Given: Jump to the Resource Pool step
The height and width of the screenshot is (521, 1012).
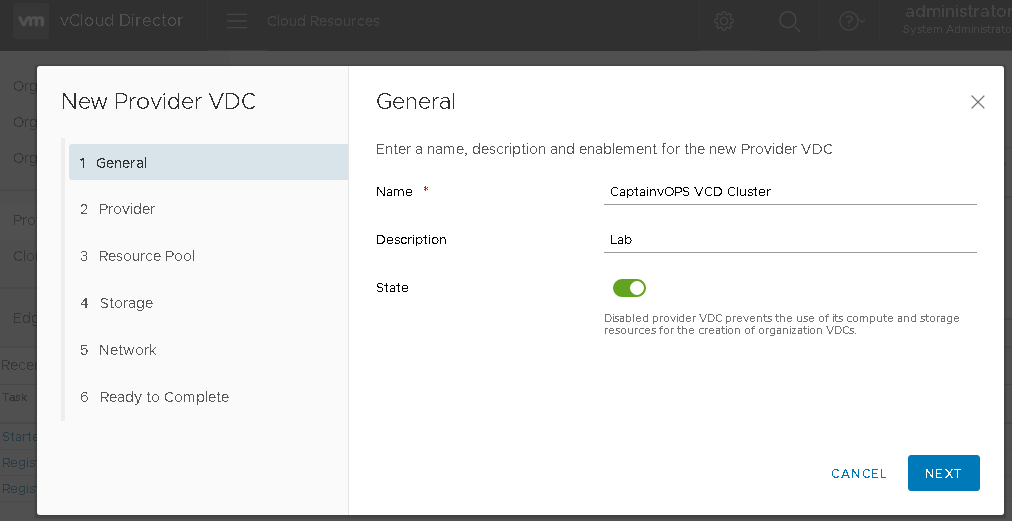Looking at the screenshot, I should [x=146, y=256].
